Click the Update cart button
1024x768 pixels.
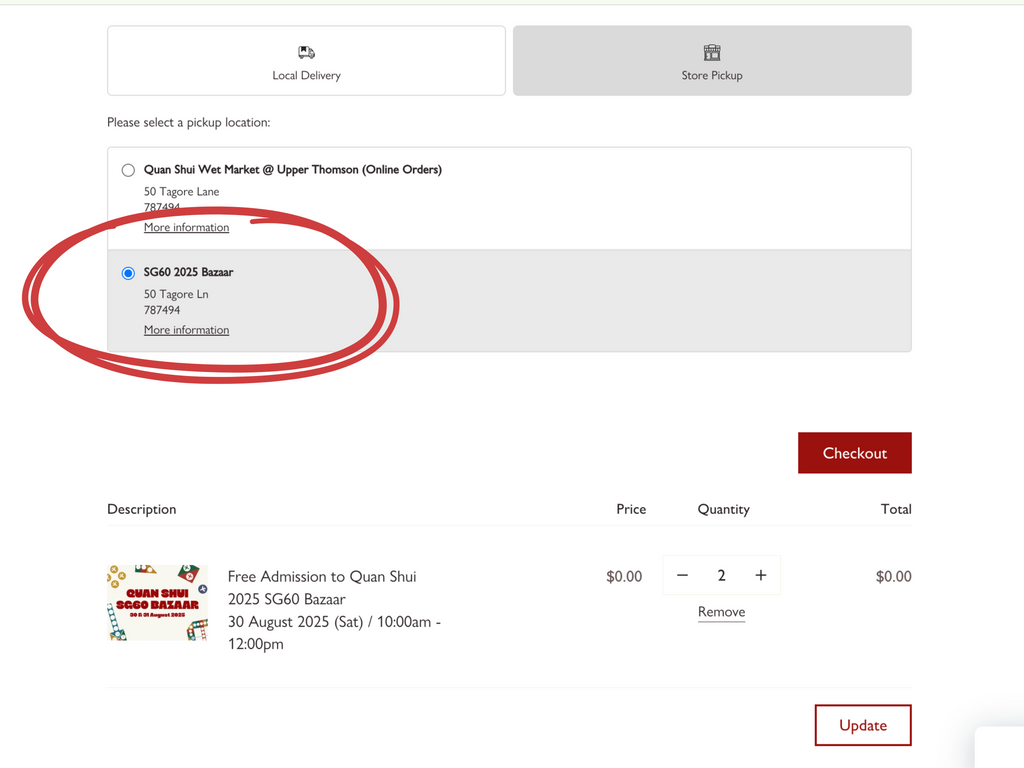click(x=863, y=725)
